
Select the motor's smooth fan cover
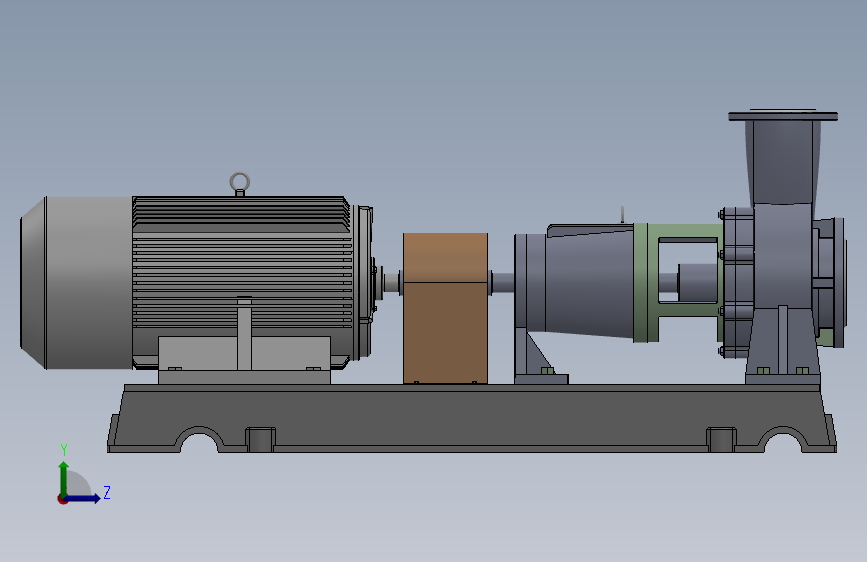[77, 282]
